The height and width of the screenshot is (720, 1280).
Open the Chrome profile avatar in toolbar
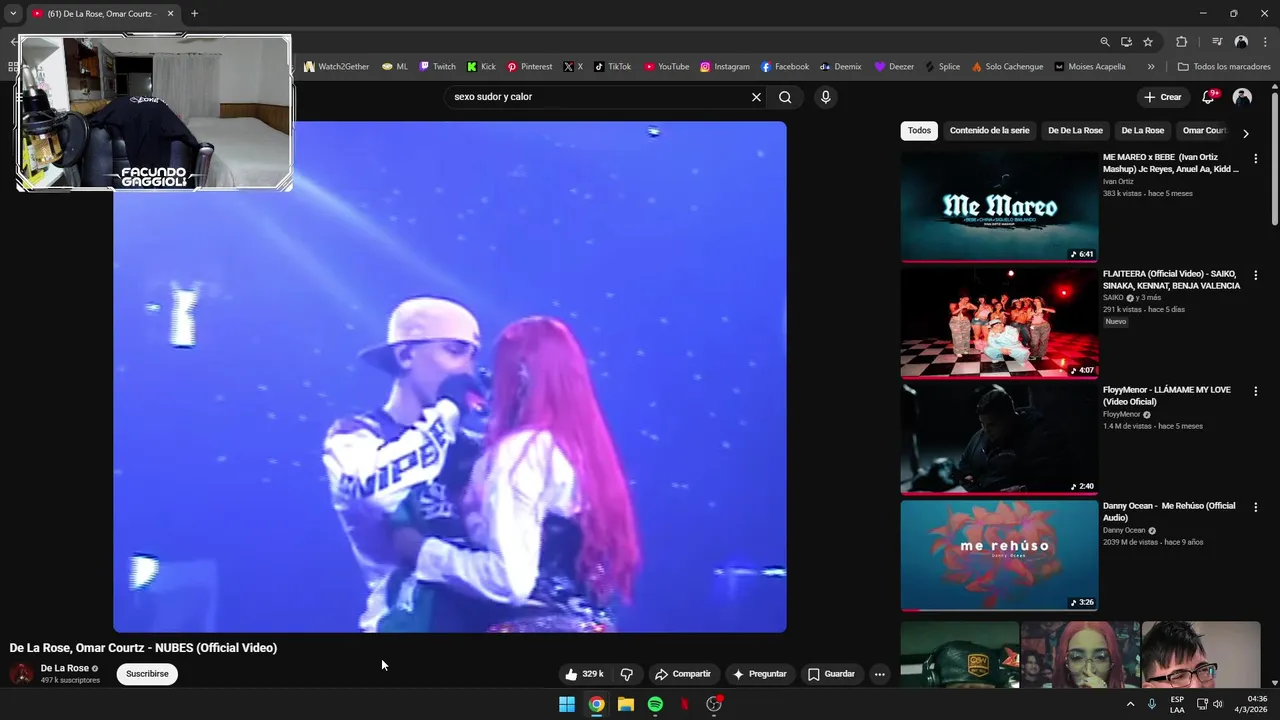(x=1241, y=42)
